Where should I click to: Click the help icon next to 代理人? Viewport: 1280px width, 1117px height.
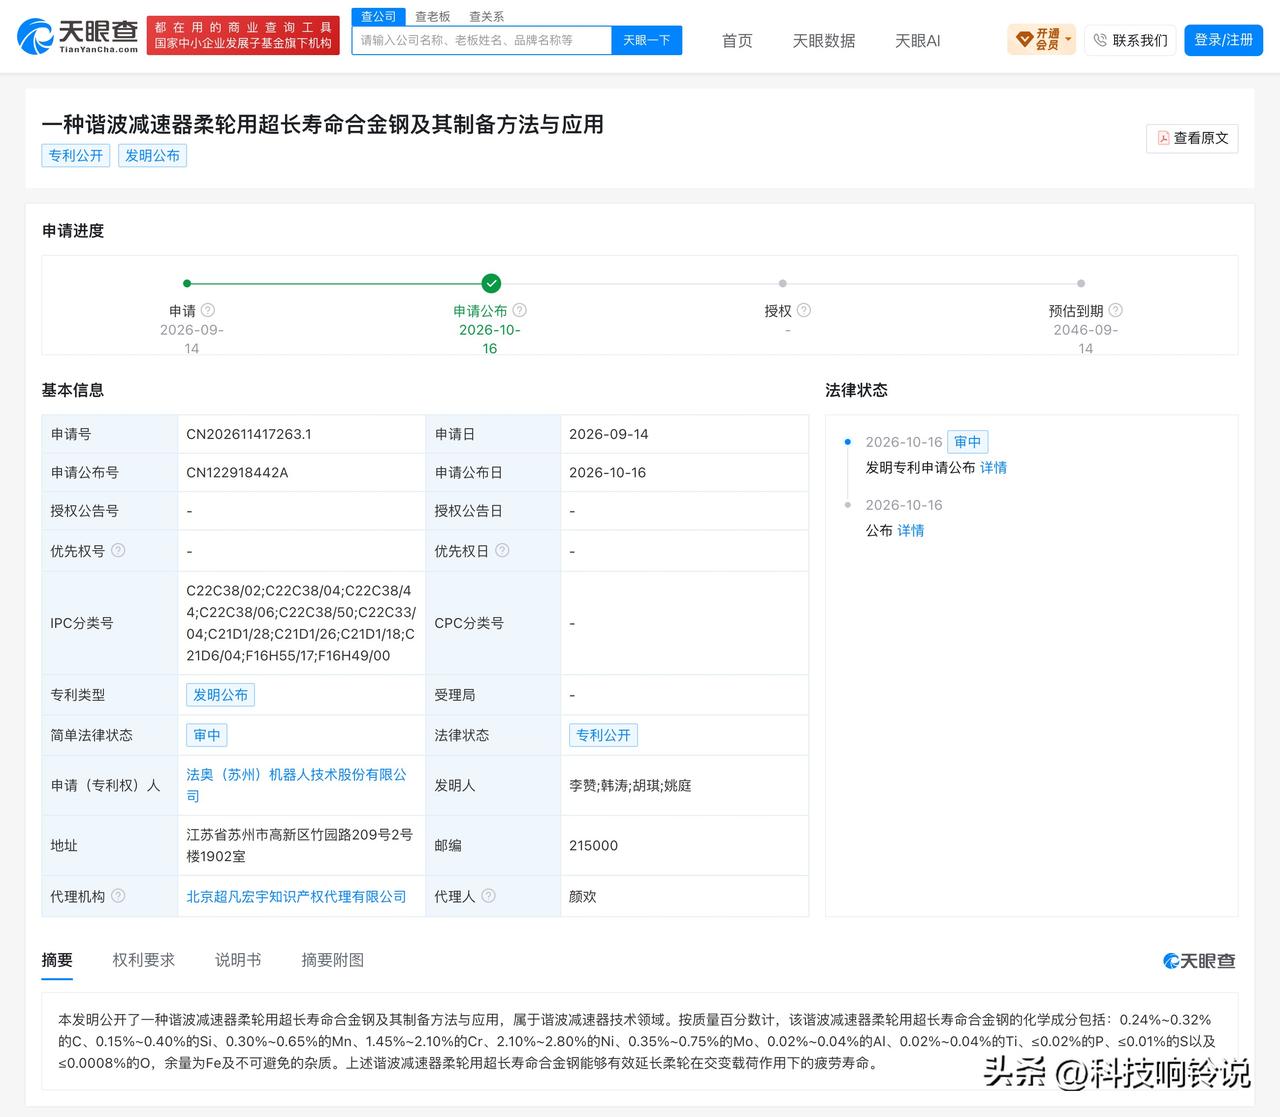tap(488, 896)
